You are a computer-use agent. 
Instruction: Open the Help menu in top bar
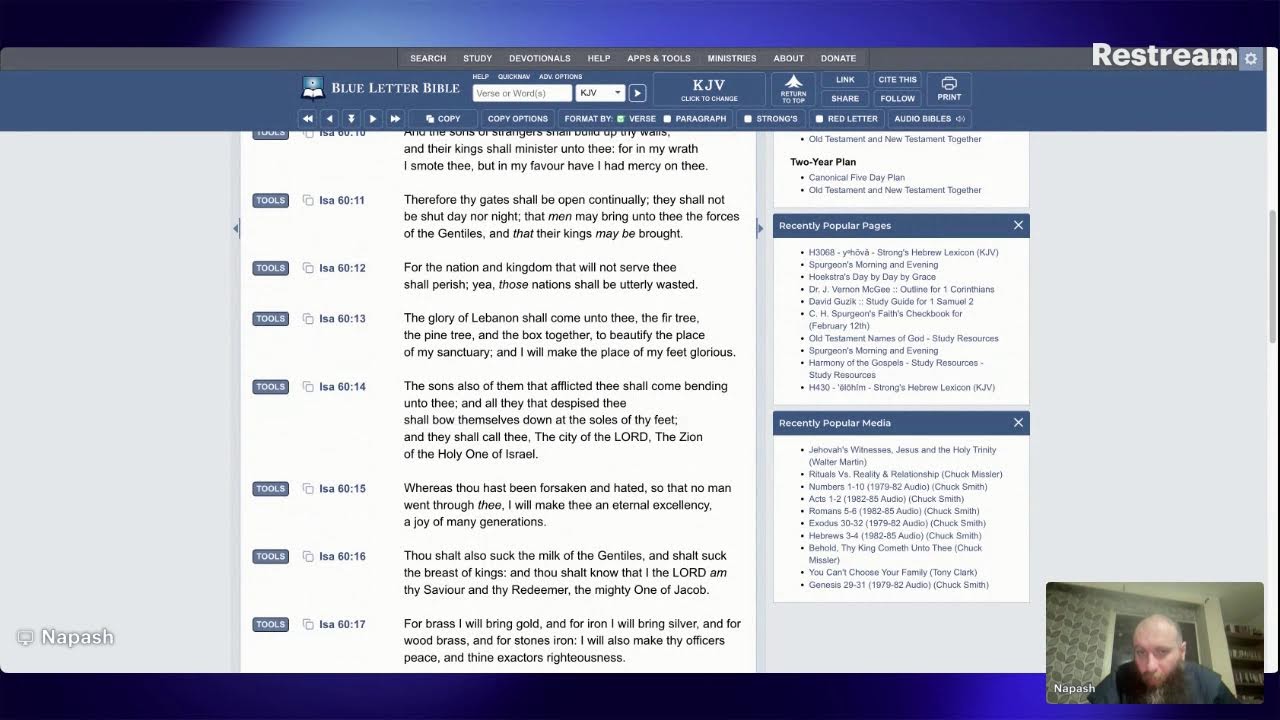pos(599,58)
